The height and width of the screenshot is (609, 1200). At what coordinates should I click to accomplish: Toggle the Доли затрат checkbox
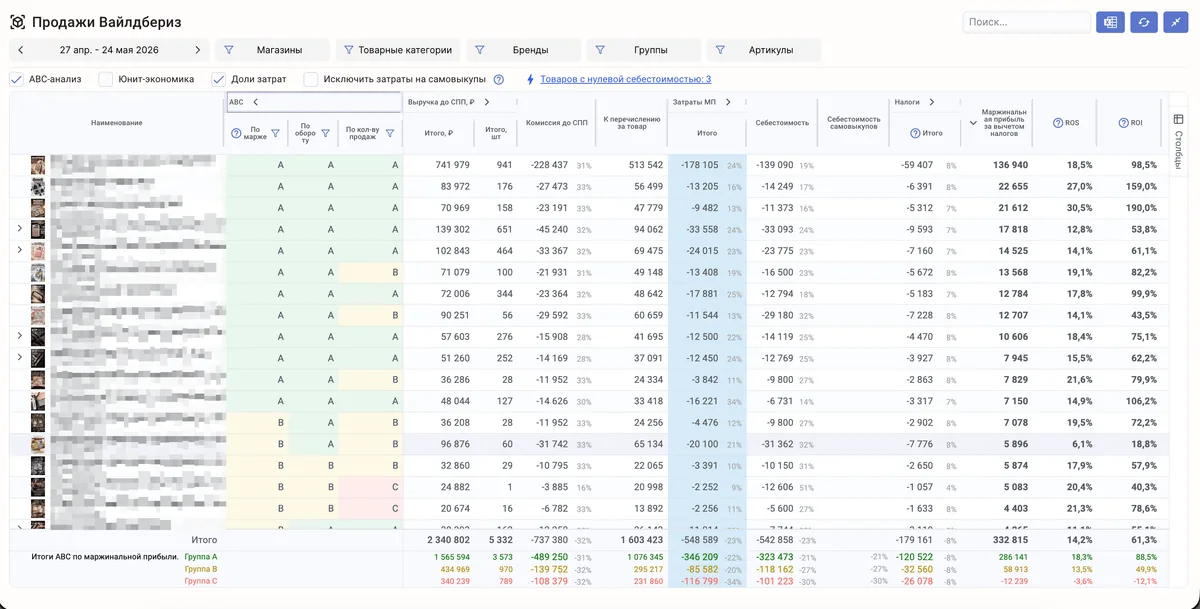(219, 79)
